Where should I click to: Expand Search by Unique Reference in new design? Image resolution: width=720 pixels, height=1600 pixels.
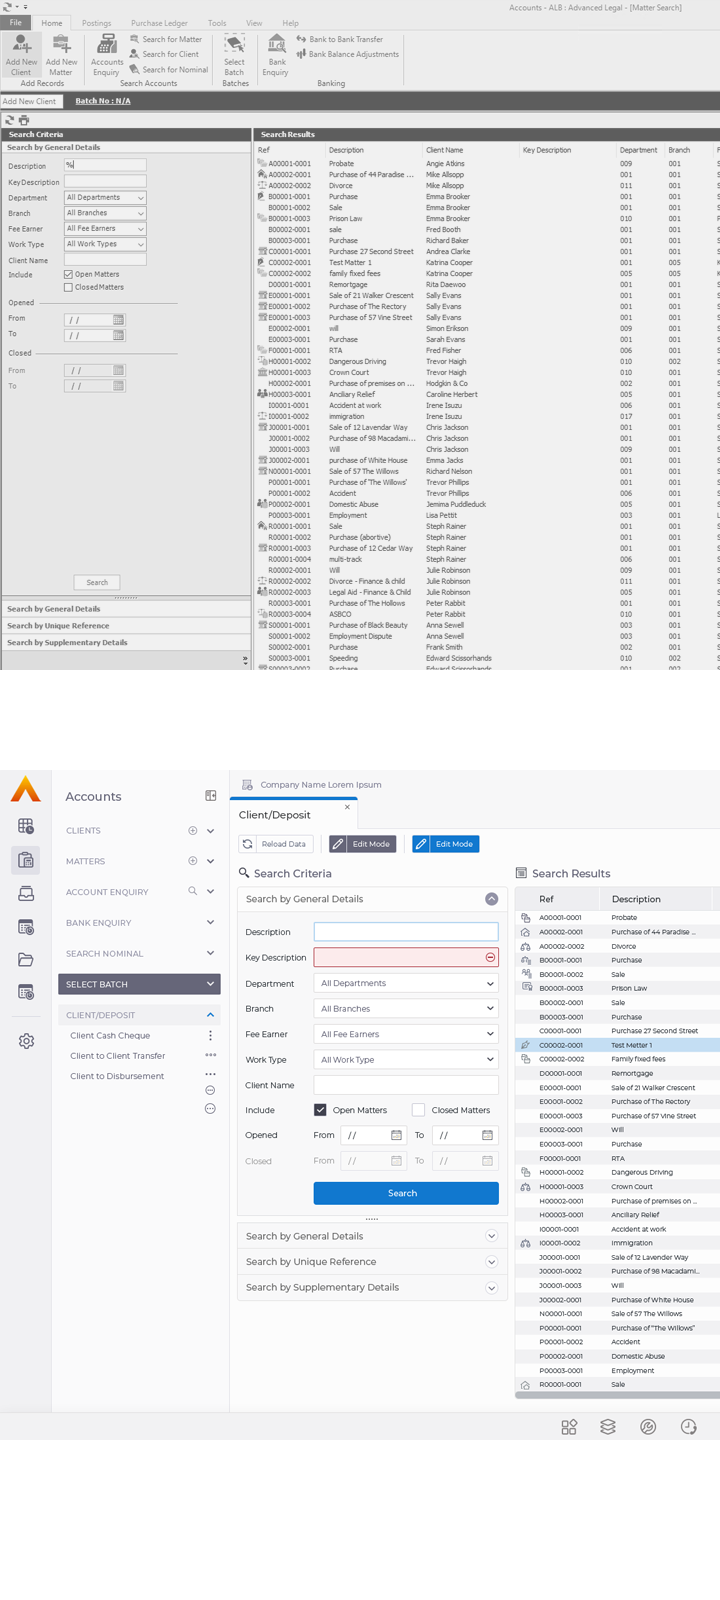pyautogui.click(x=491, y=1261)
